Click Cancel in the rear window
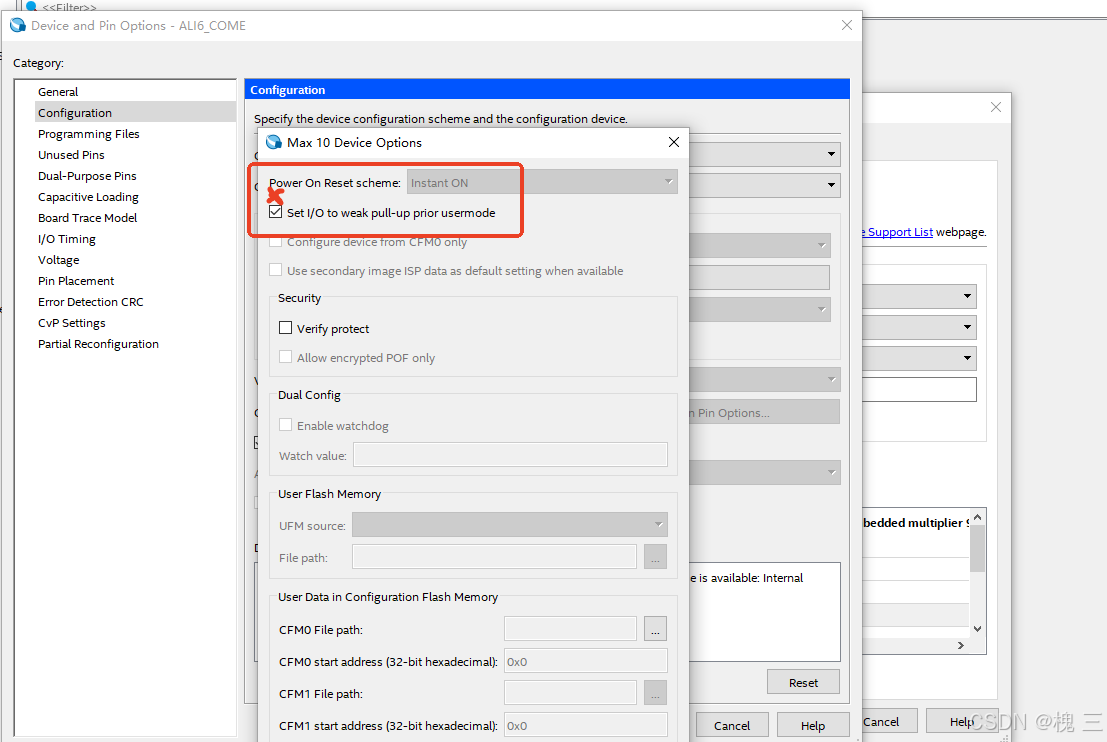1107x742 pixels. (889, 721)
